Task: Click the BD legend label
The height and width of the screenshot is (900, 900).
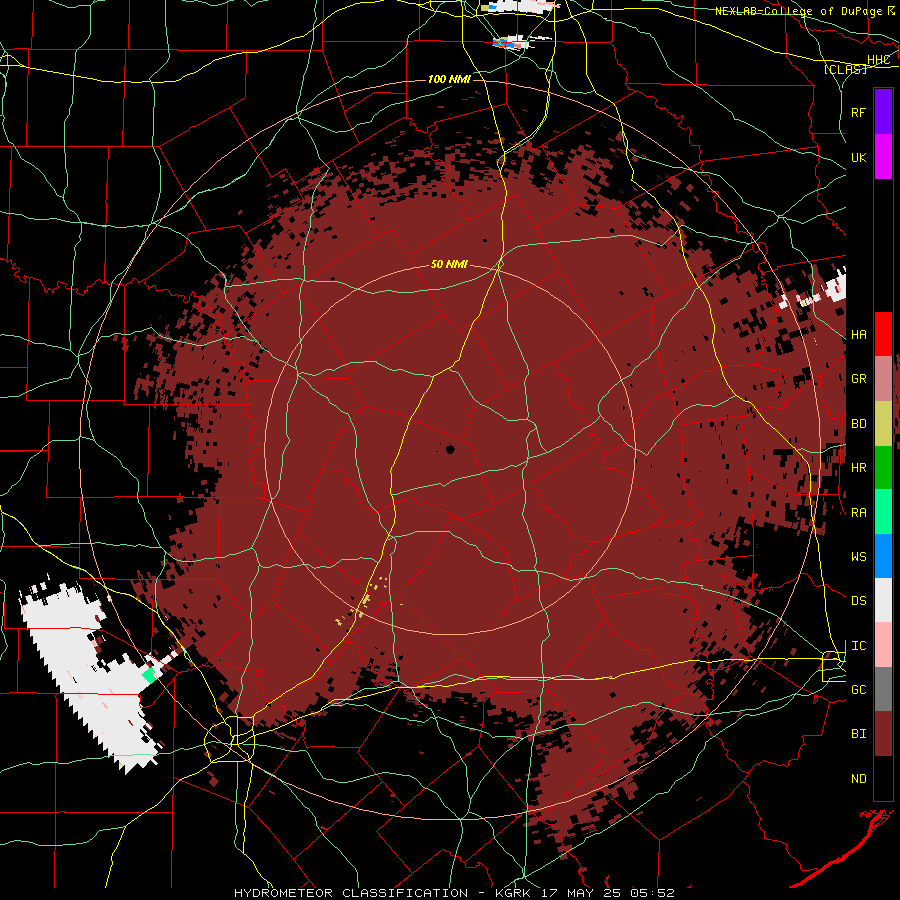Action: pyautogui.click(x=859, y=424)
